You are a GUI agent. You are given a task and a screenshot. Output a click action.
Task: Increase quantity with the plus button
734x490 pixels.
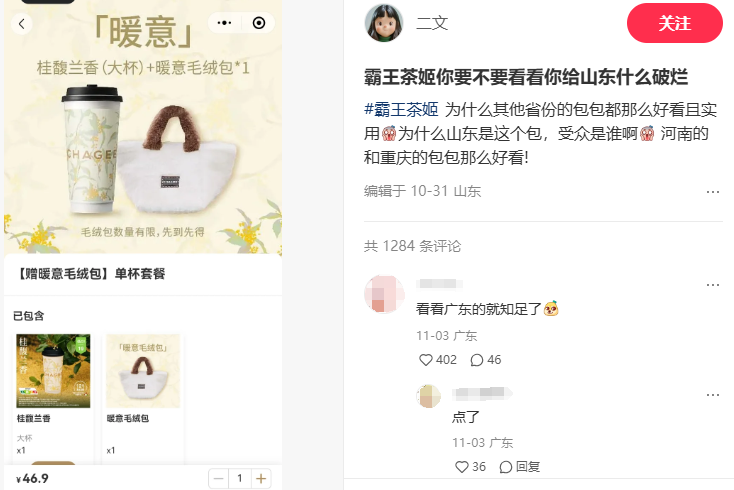[x=261, y=478]
